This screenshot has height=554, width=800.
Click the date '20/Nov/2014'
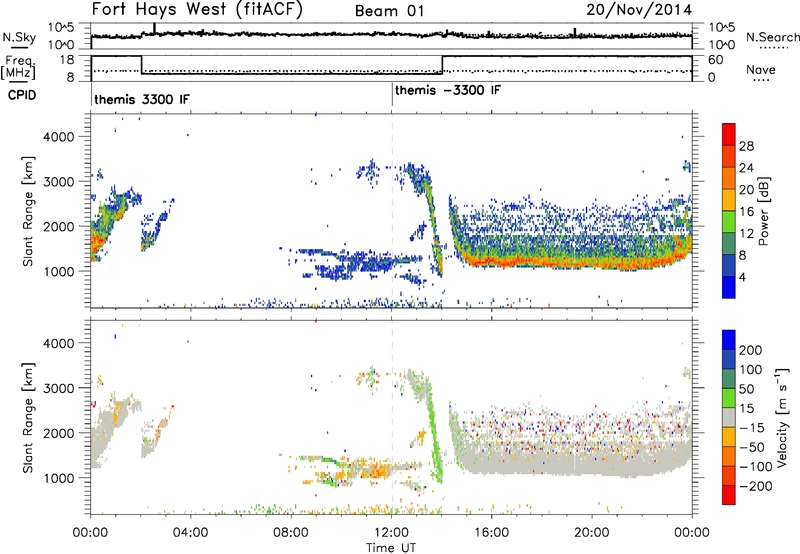click(639, 10)
